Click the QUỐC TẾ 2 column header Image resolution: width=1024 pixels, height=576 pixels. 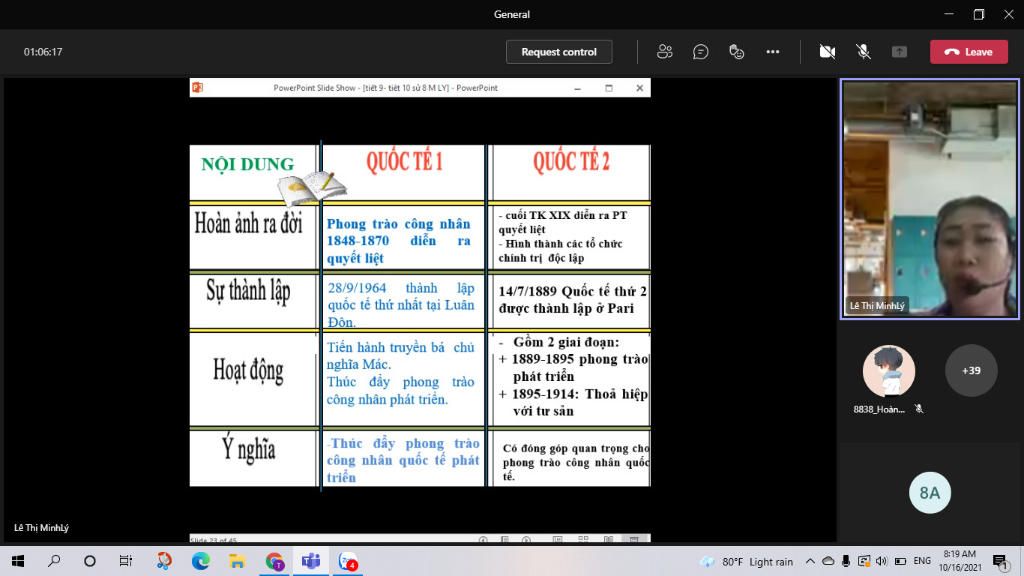pos(571,161)
